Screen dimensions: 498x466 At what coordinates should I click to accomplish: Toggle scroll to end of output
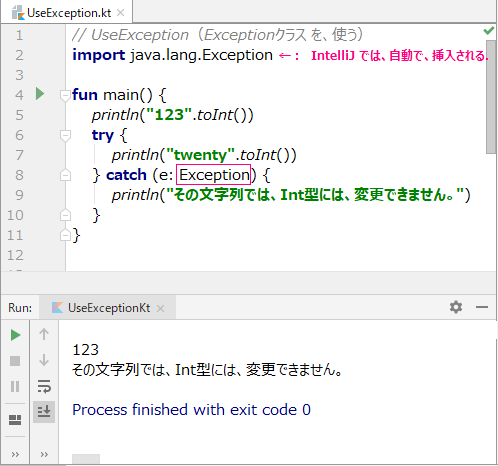(x=44, y=412)
